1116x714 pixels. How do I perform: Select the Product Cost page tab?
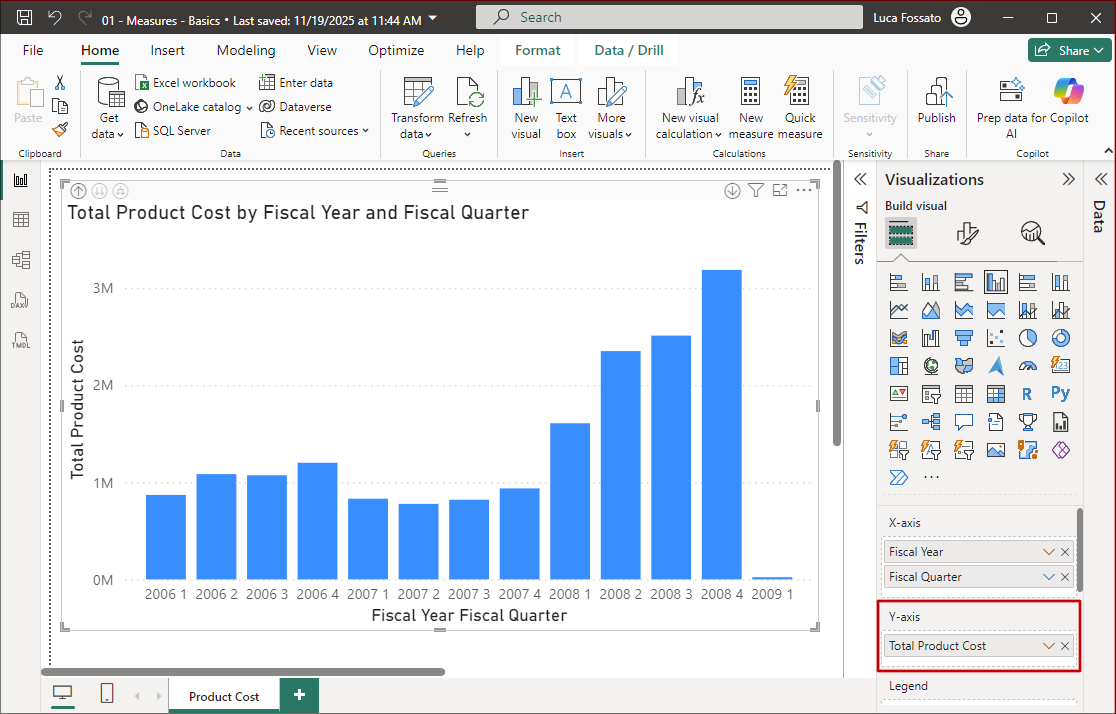coord(223,696)
